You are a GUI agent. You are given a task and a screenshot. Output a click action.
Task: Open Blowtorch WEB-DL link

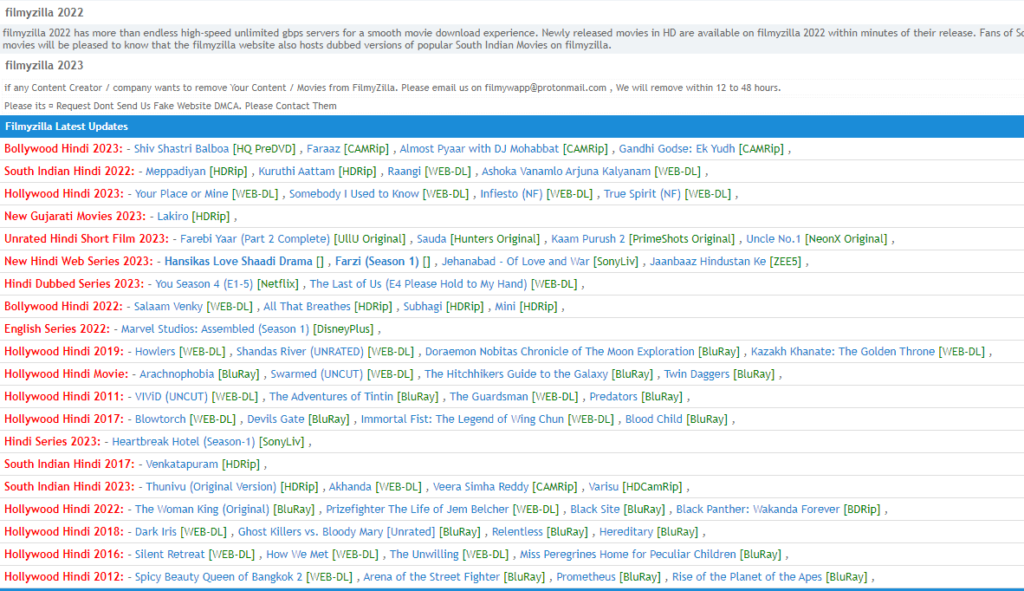(160, 419)
